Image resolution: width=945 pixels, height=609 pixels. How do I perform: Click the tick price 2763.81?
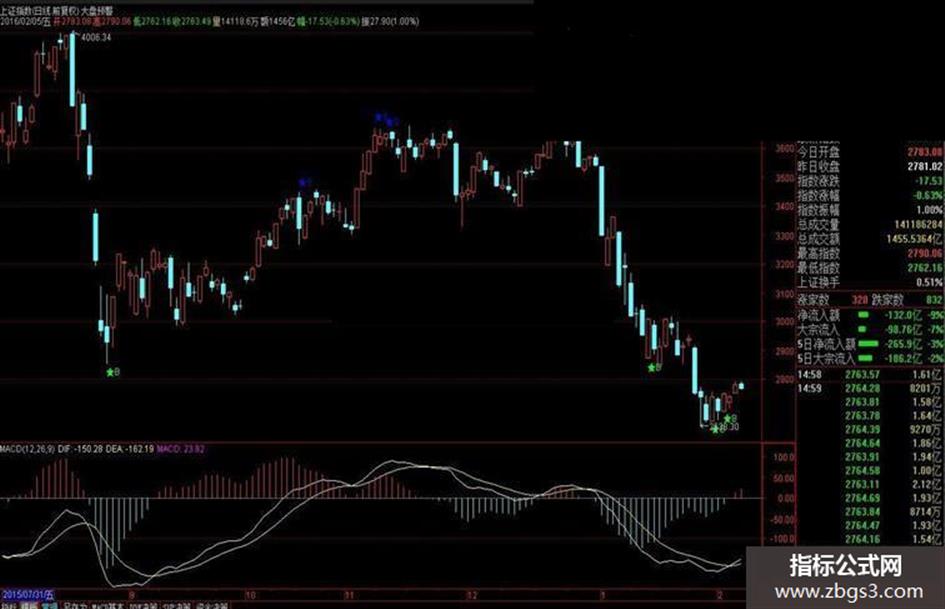[862, 402]
